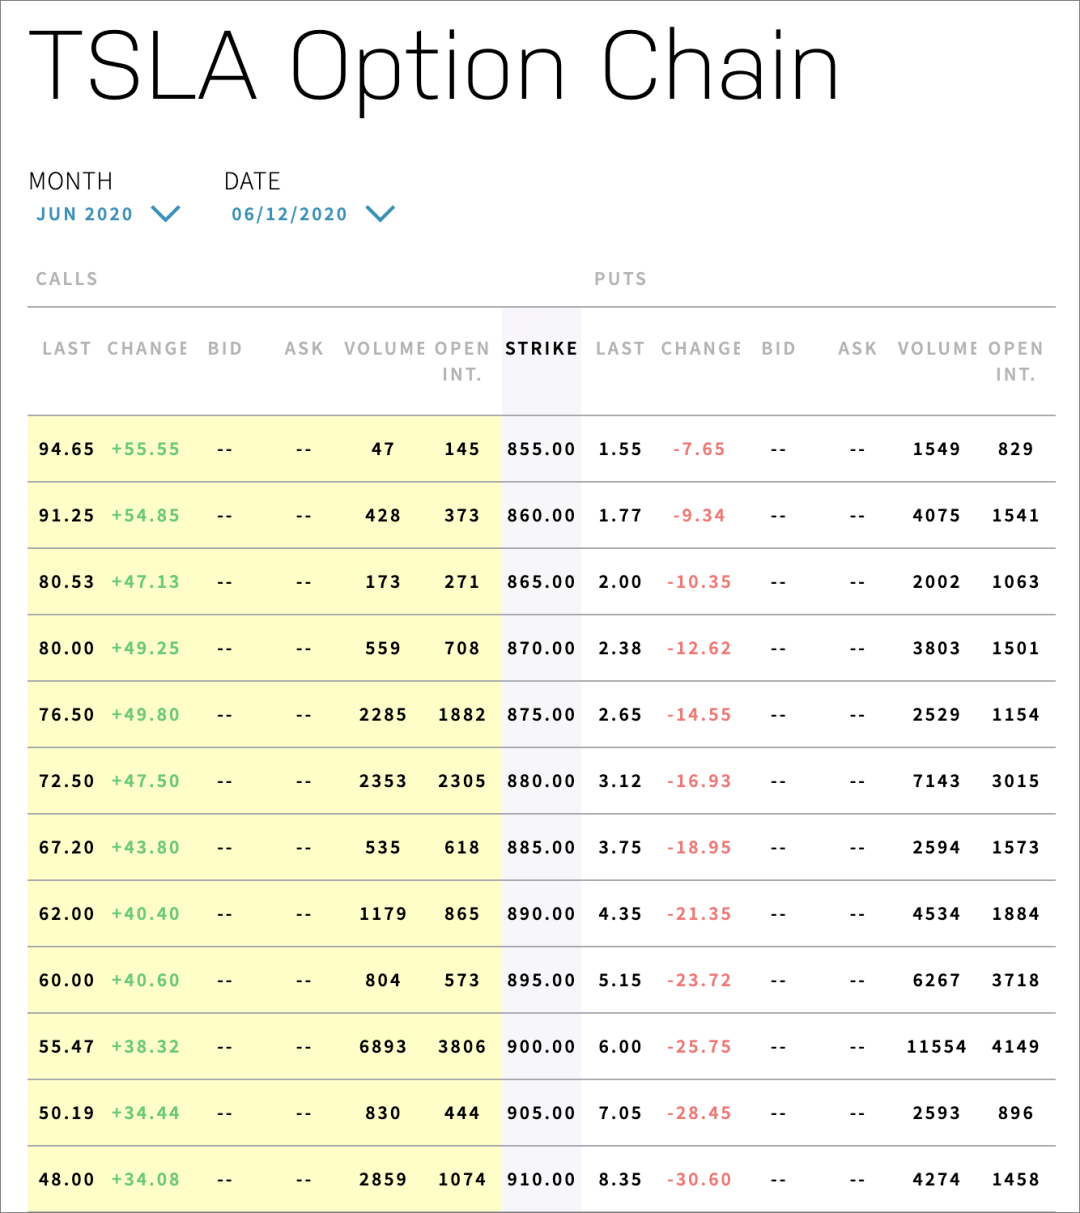Click the 880.00 strike cell

tap(541, 781)
